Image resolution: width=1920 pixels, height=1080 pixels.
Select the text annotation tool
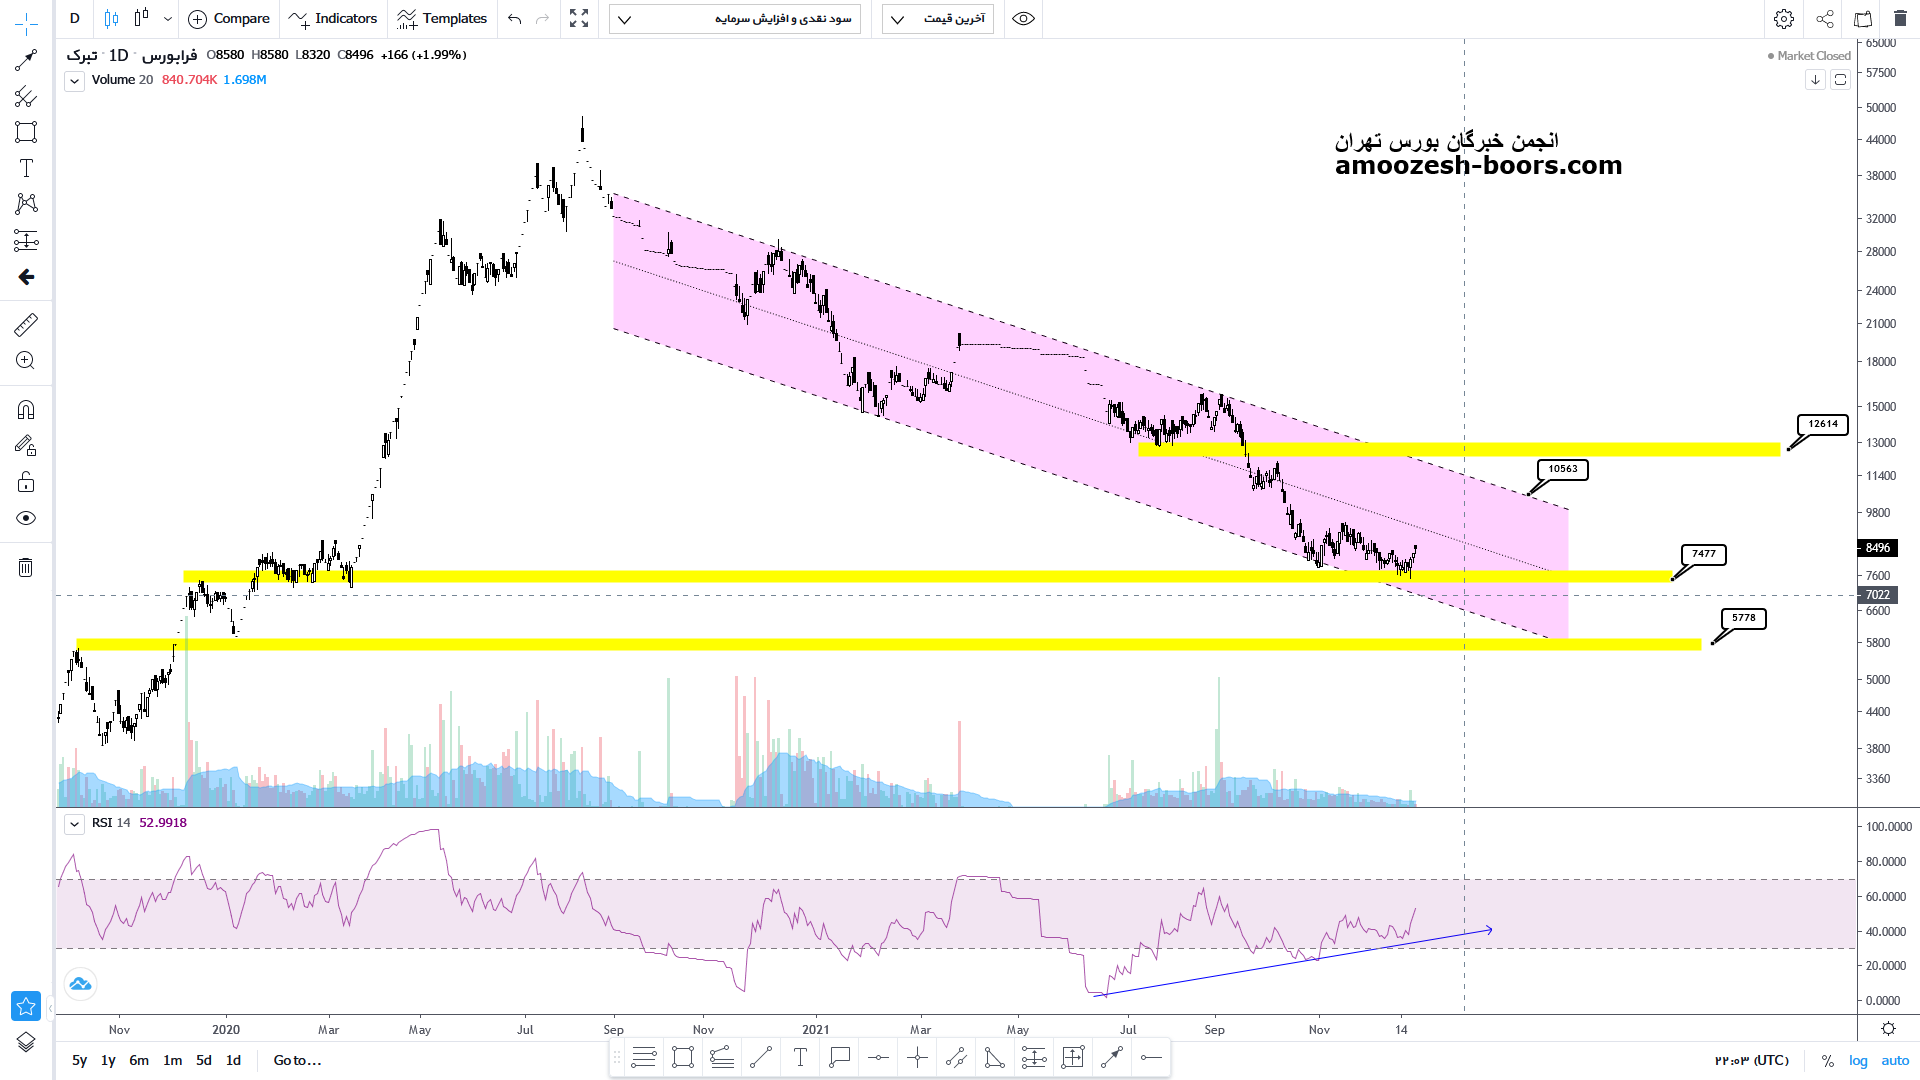(x=26, y=168)
